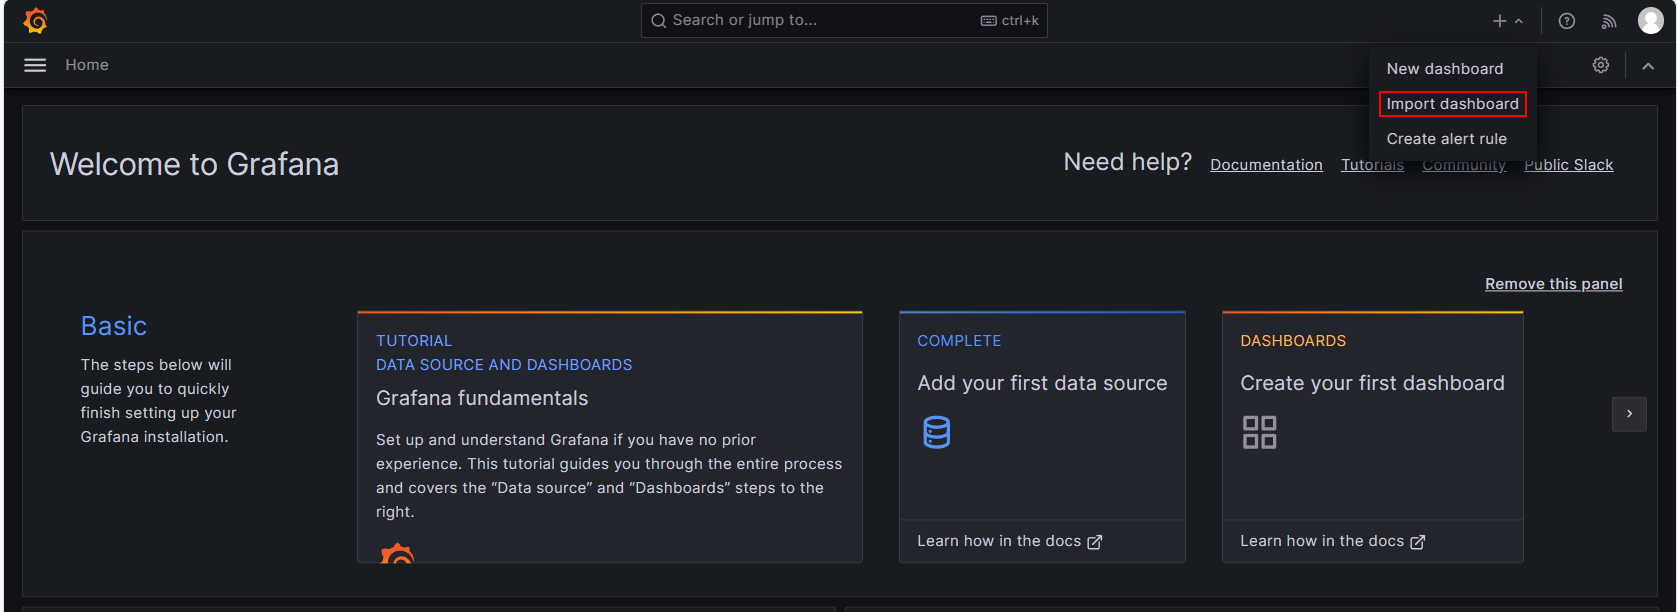The image size is (1677, 612).
Task: Collapse the top bar with chevron
Action: pos(1648,66)
